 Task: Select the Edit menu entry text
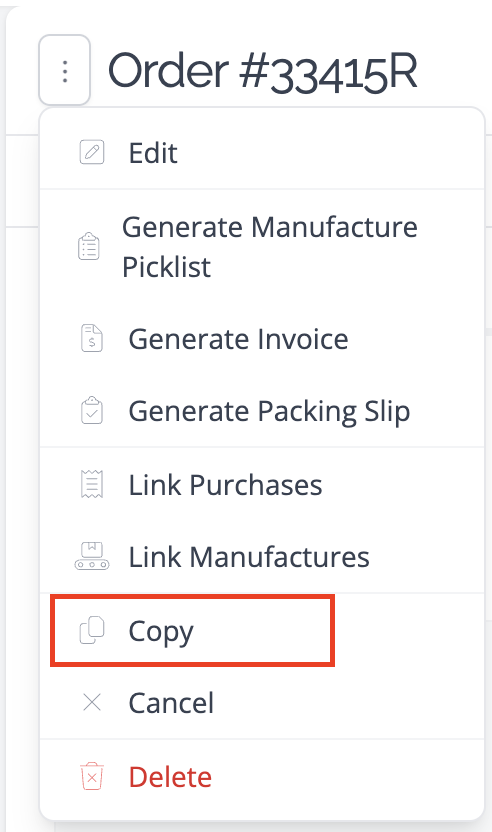click(153, 153)
